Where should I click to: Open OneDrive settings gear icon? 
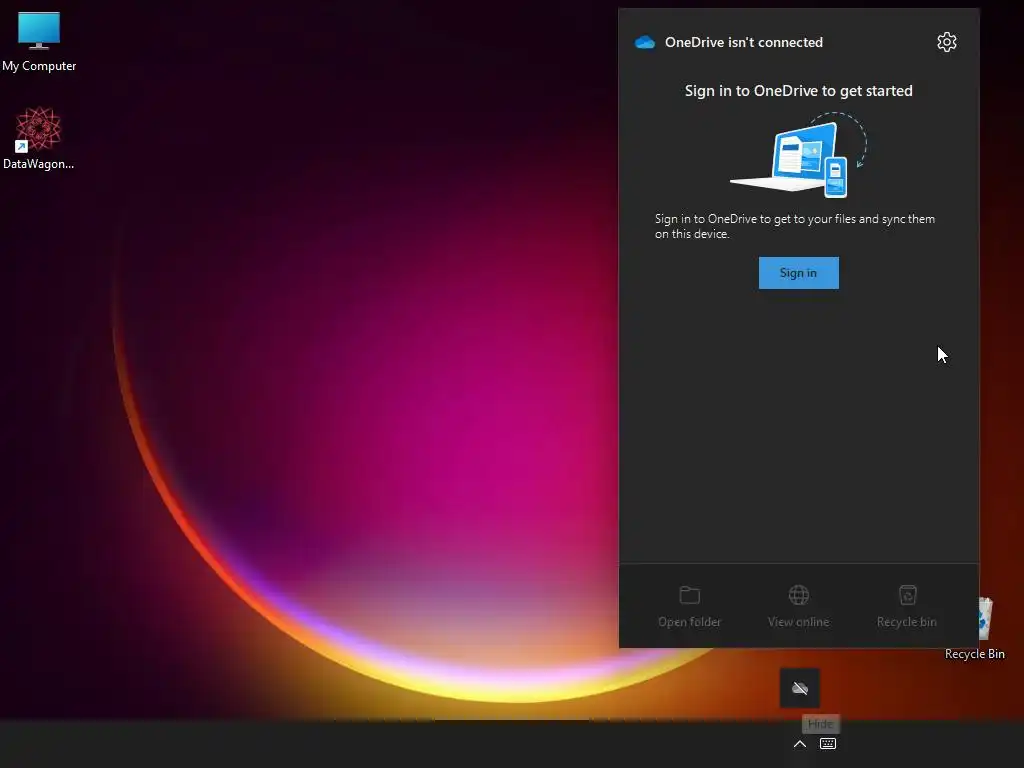(x=946, y=42)
